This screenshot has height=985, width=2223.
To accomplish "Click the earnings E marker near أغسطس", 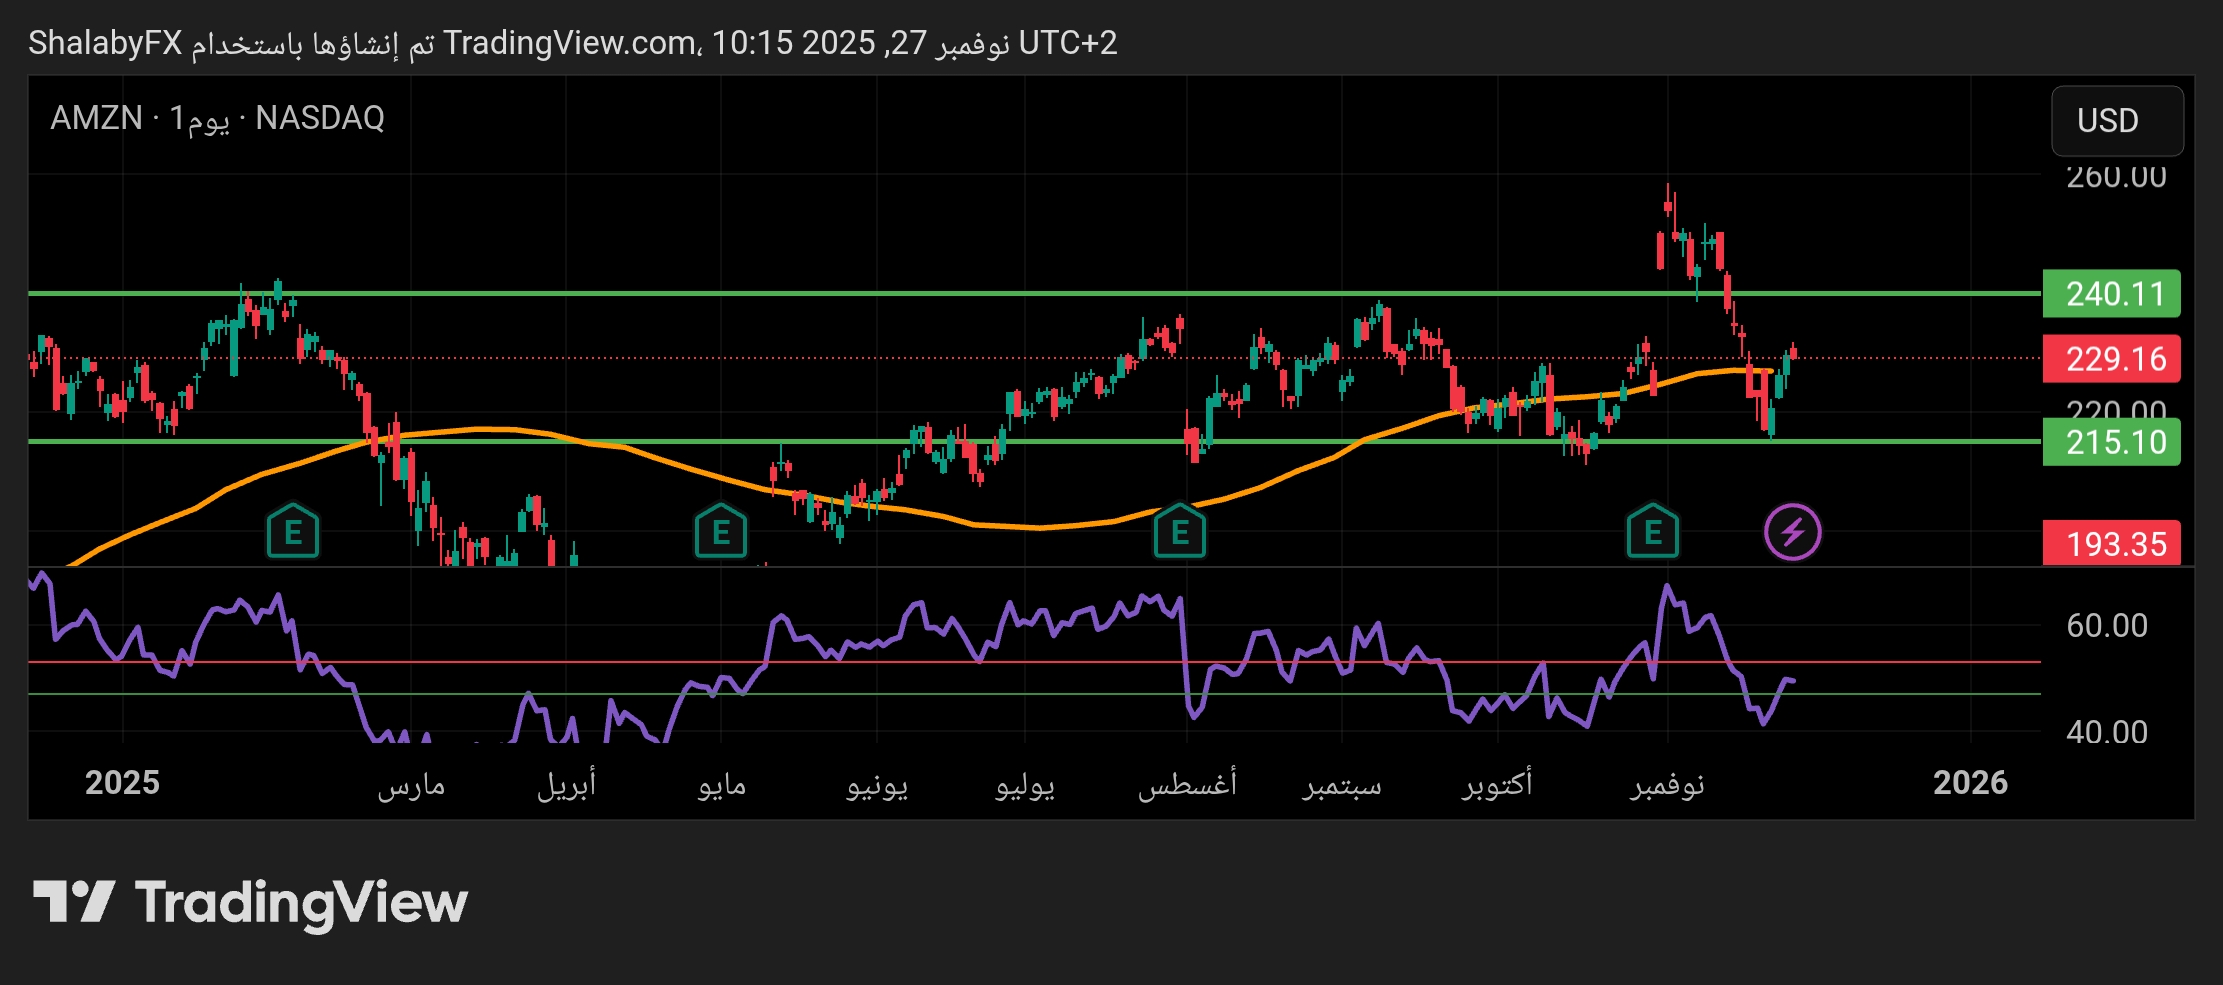I will tap(1179, 531).
